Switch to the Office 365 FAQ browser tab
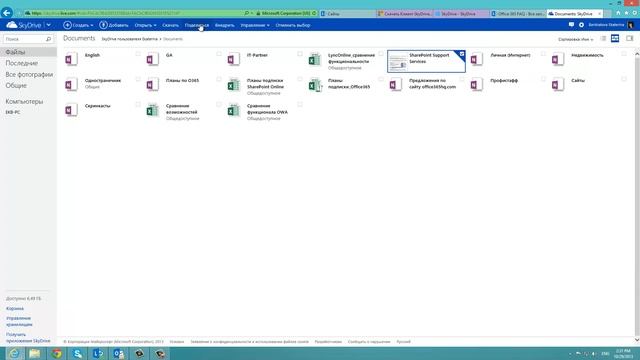Image resolution: width=640 pixels, height=360 pixels. coord(518,13)
